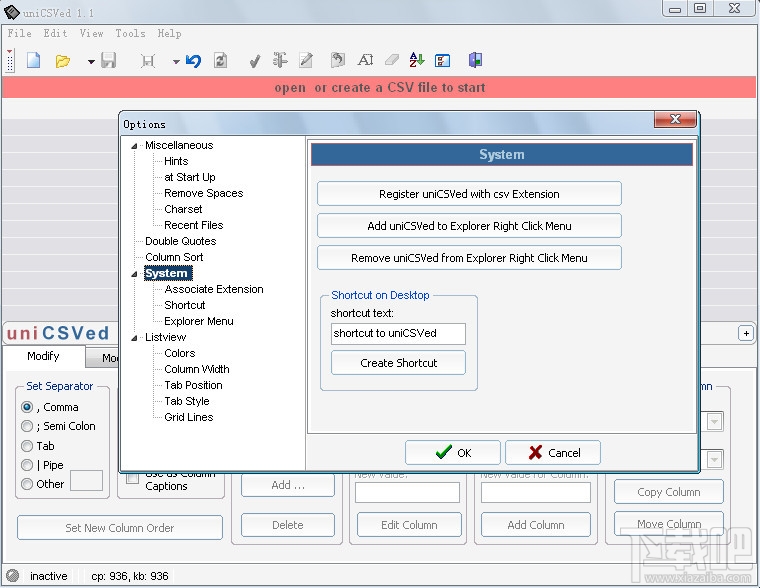Select Remove Spaces tree item

(x=204, y=193)
